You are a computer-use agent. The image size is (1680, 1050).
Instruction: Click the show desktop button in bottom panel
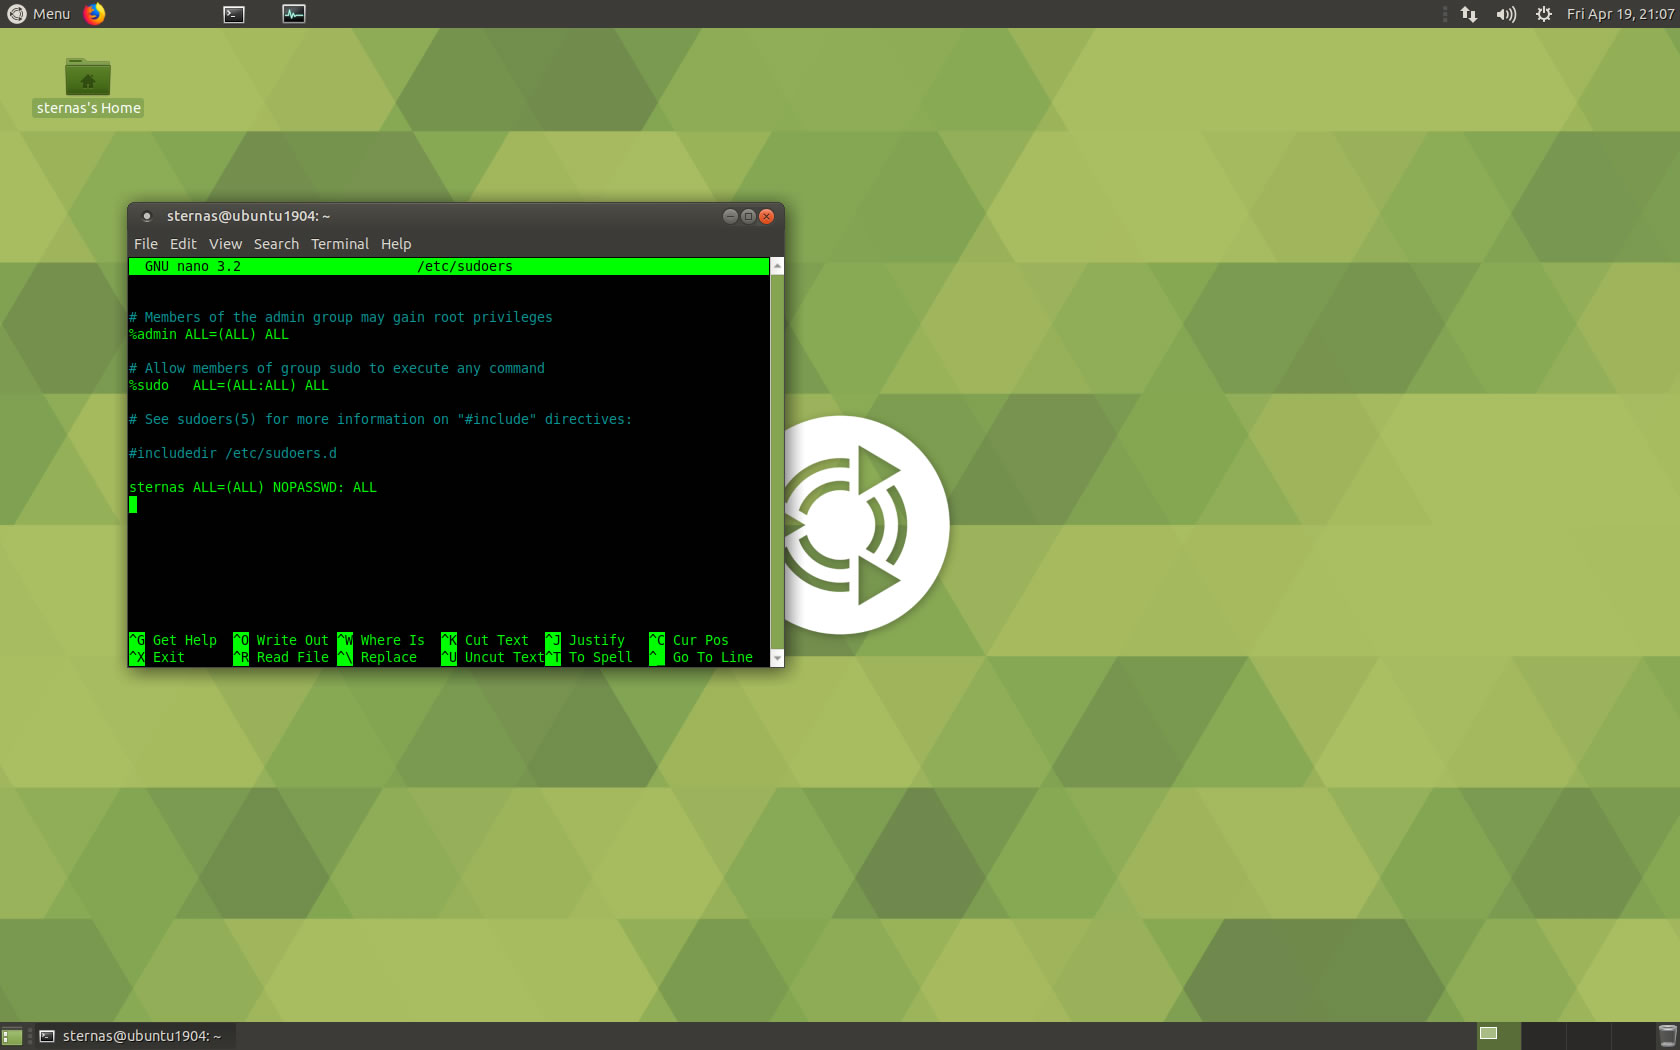(x=12, y=1036)
